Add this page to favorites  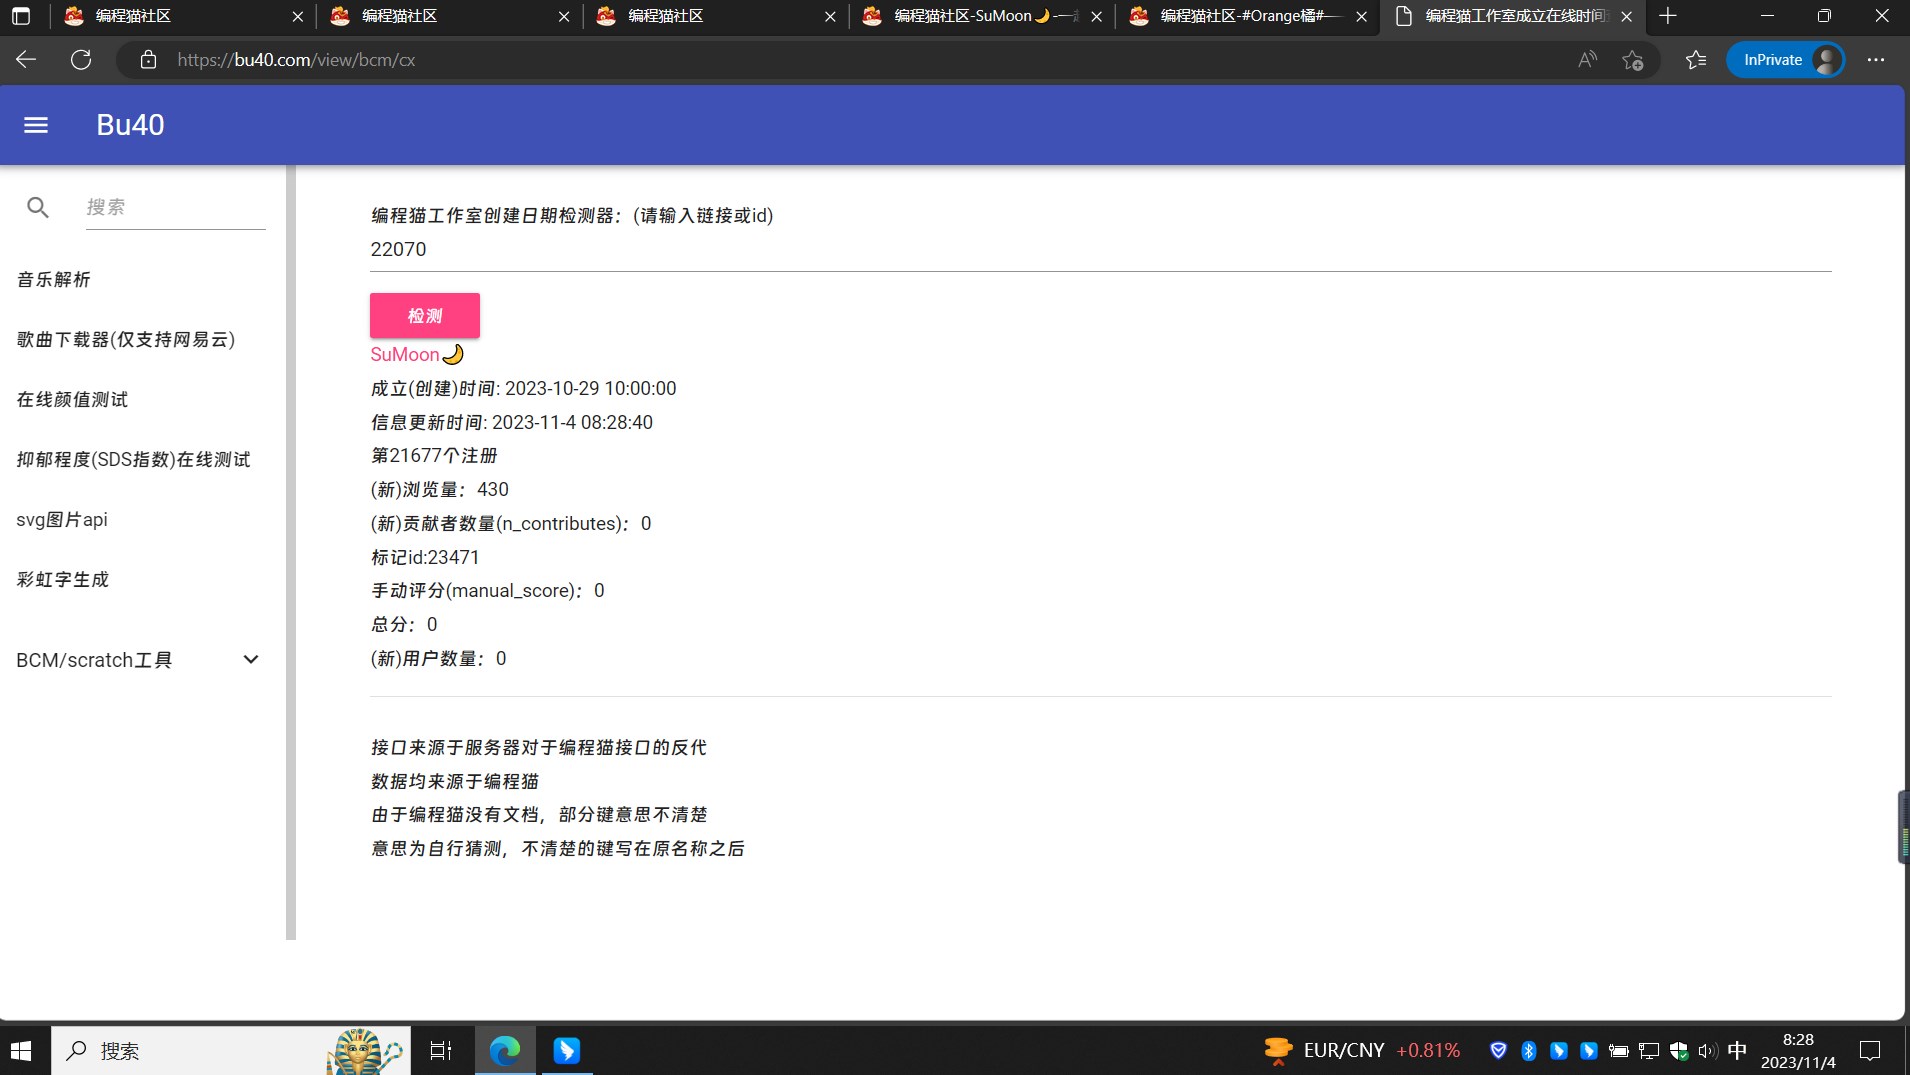coord(1633,60)
